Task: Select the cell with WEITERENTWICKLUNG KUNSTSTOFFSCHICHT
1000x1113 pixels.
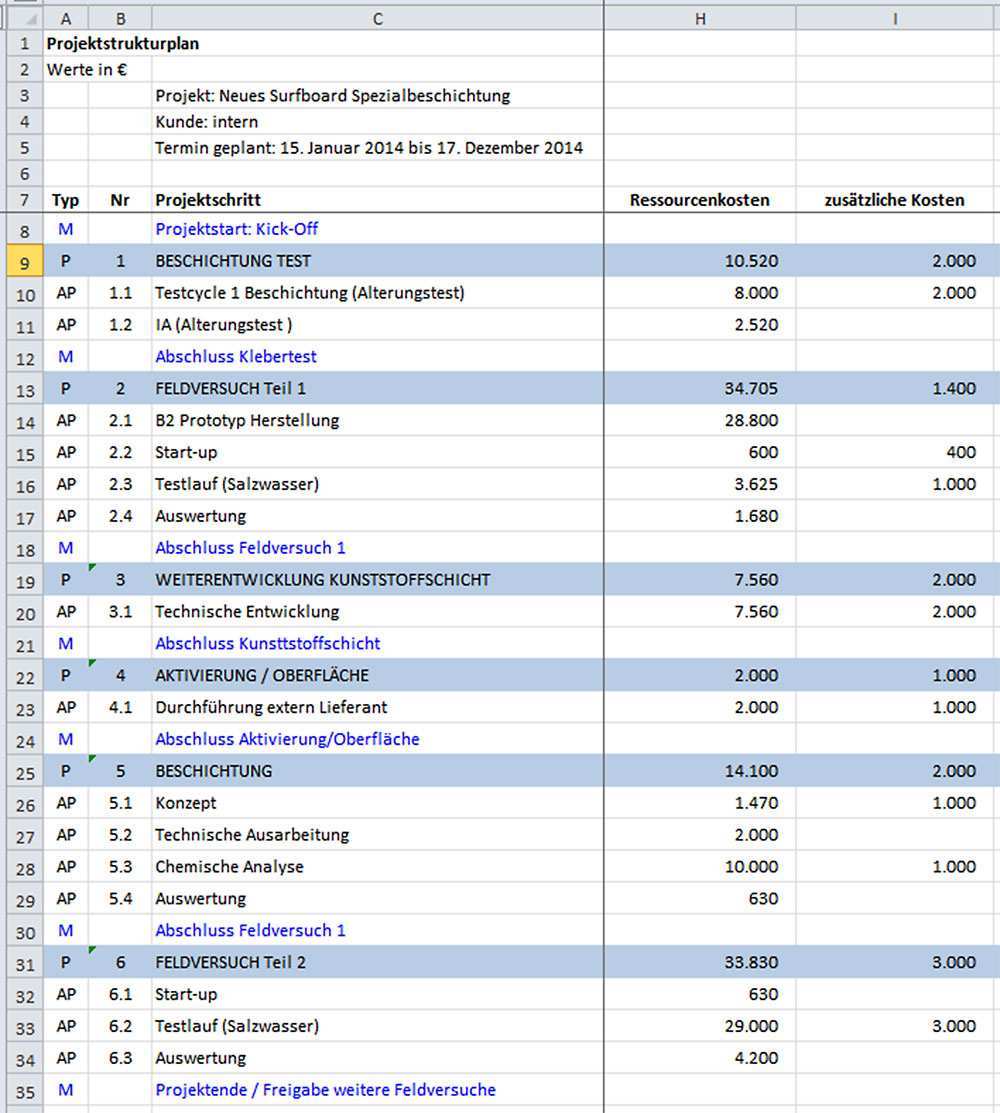Action: coord(323,580)
